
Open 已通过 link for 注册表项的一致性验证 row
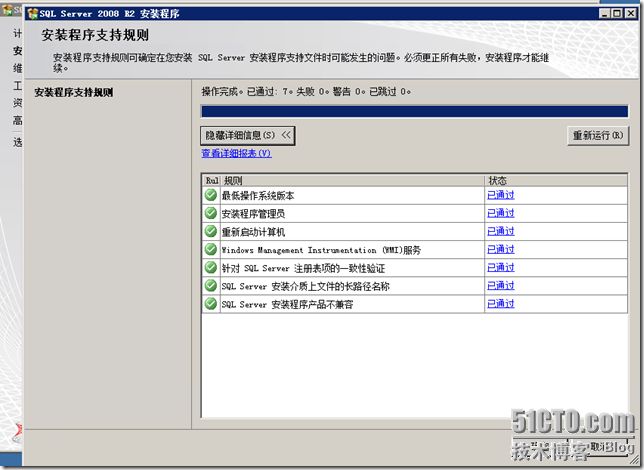tap(500, 267)
